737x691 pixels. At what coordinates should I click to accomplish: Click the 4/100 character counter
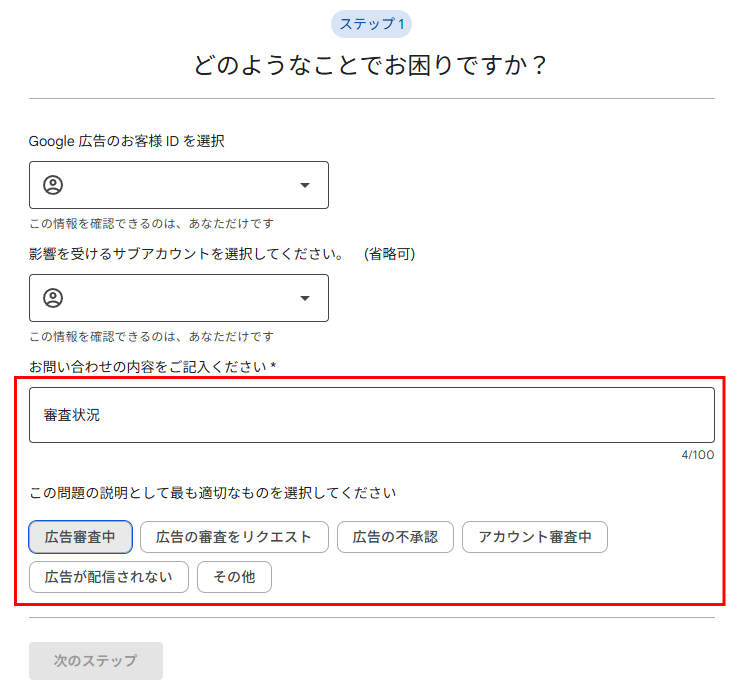[697, 455]
